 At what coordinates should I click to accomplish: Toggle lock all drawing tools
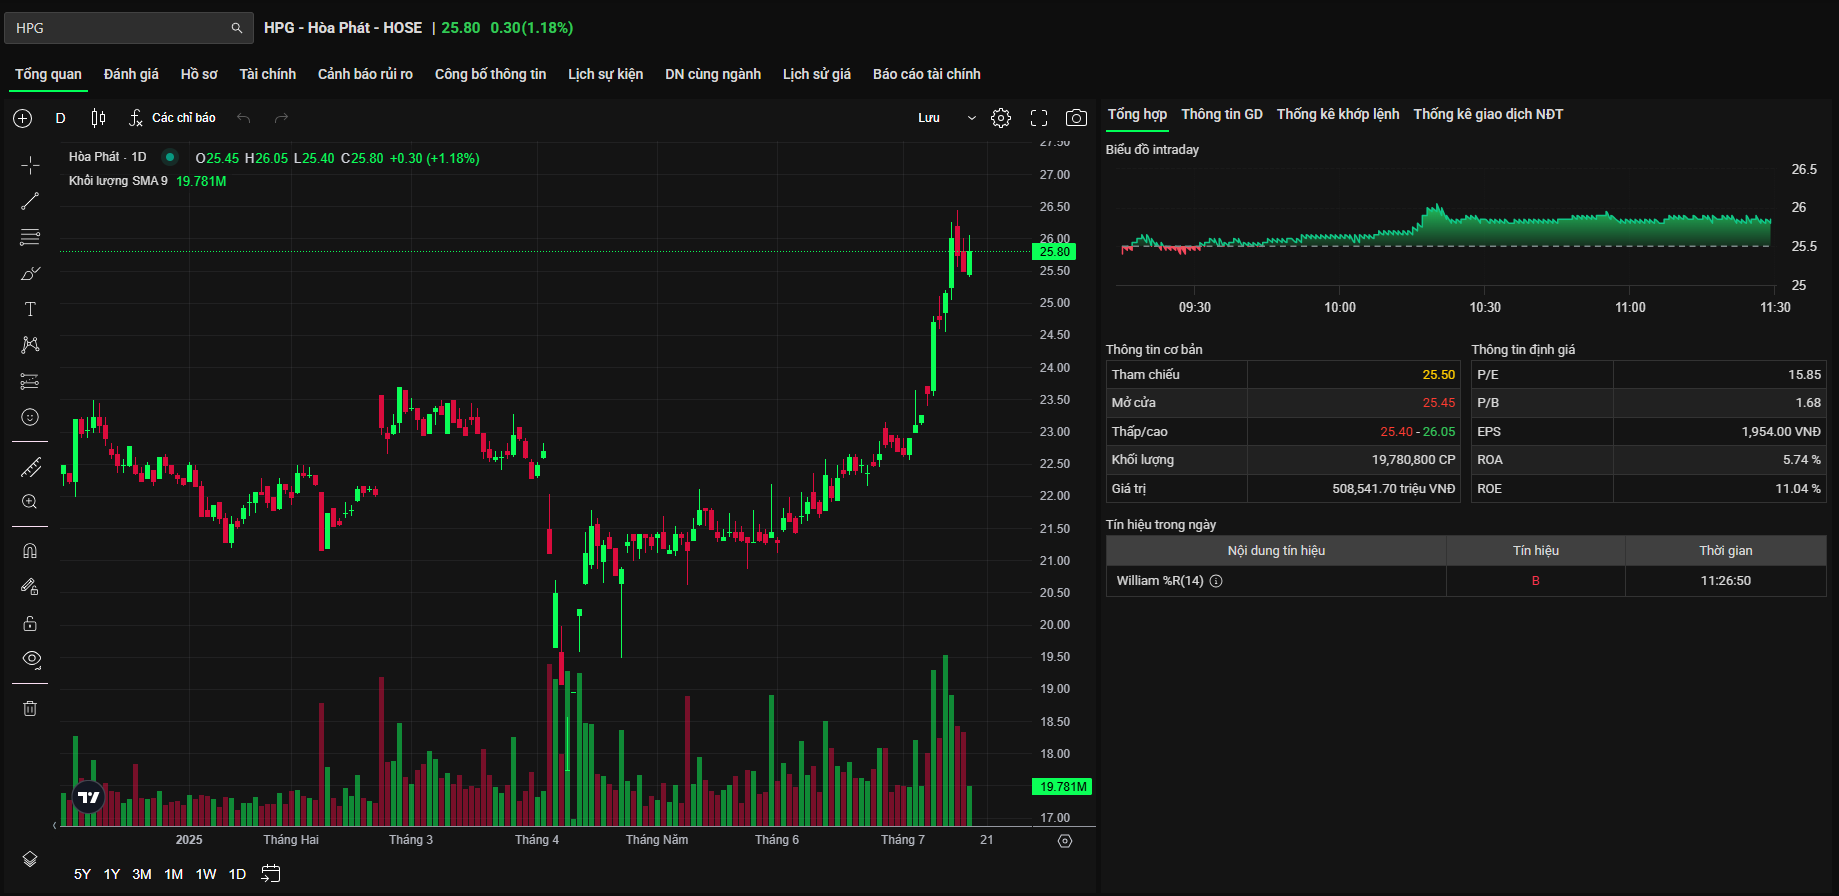coord(30,623)
